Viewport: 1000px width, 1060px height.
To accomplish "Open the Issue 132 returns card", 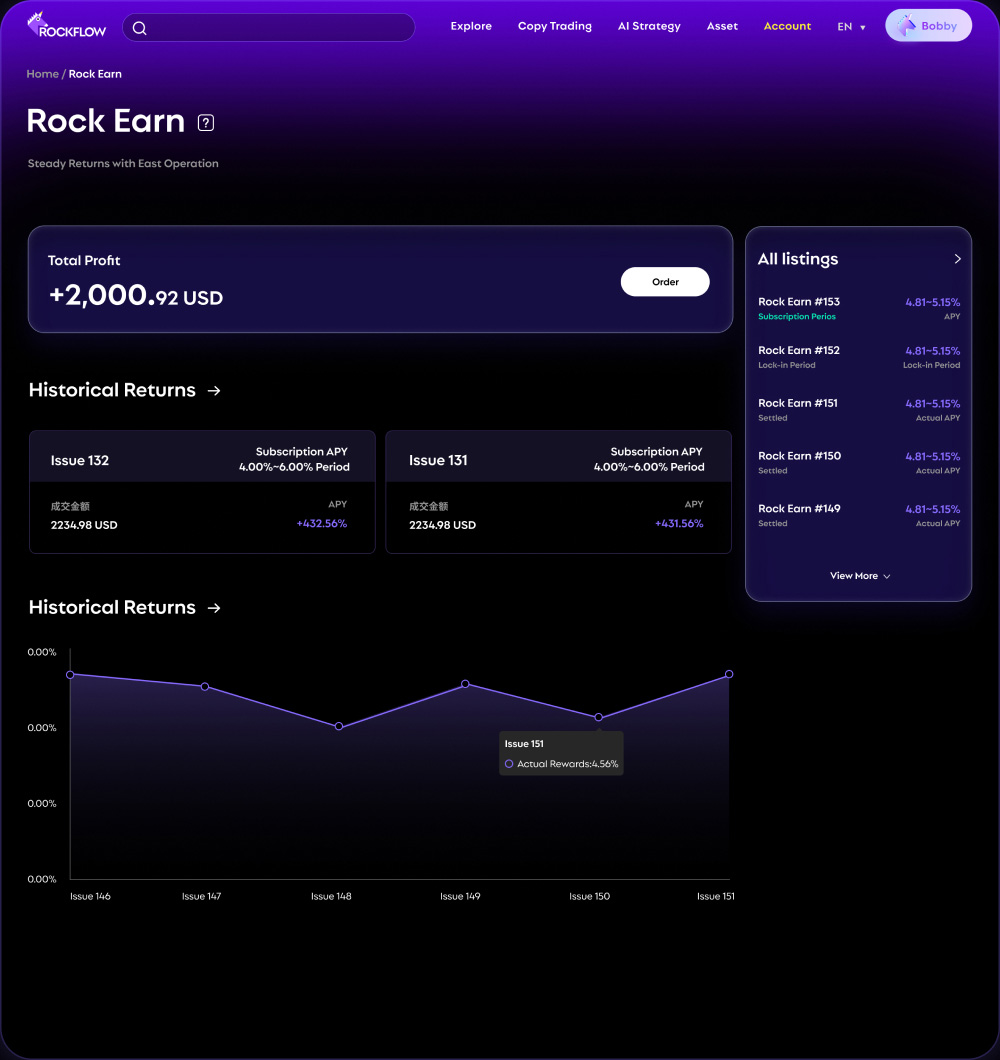I will [x=202, y=492].
